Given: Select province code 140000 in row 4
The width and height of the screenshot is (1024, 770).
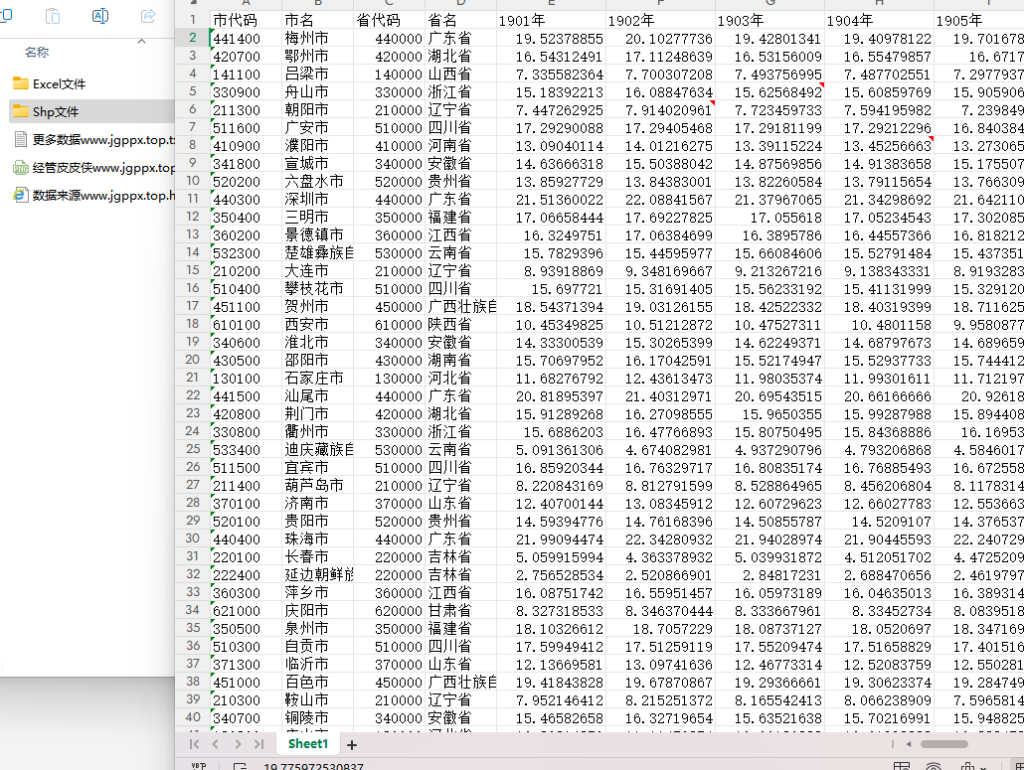Looking at the screenshot, I should tap(389, 74).
